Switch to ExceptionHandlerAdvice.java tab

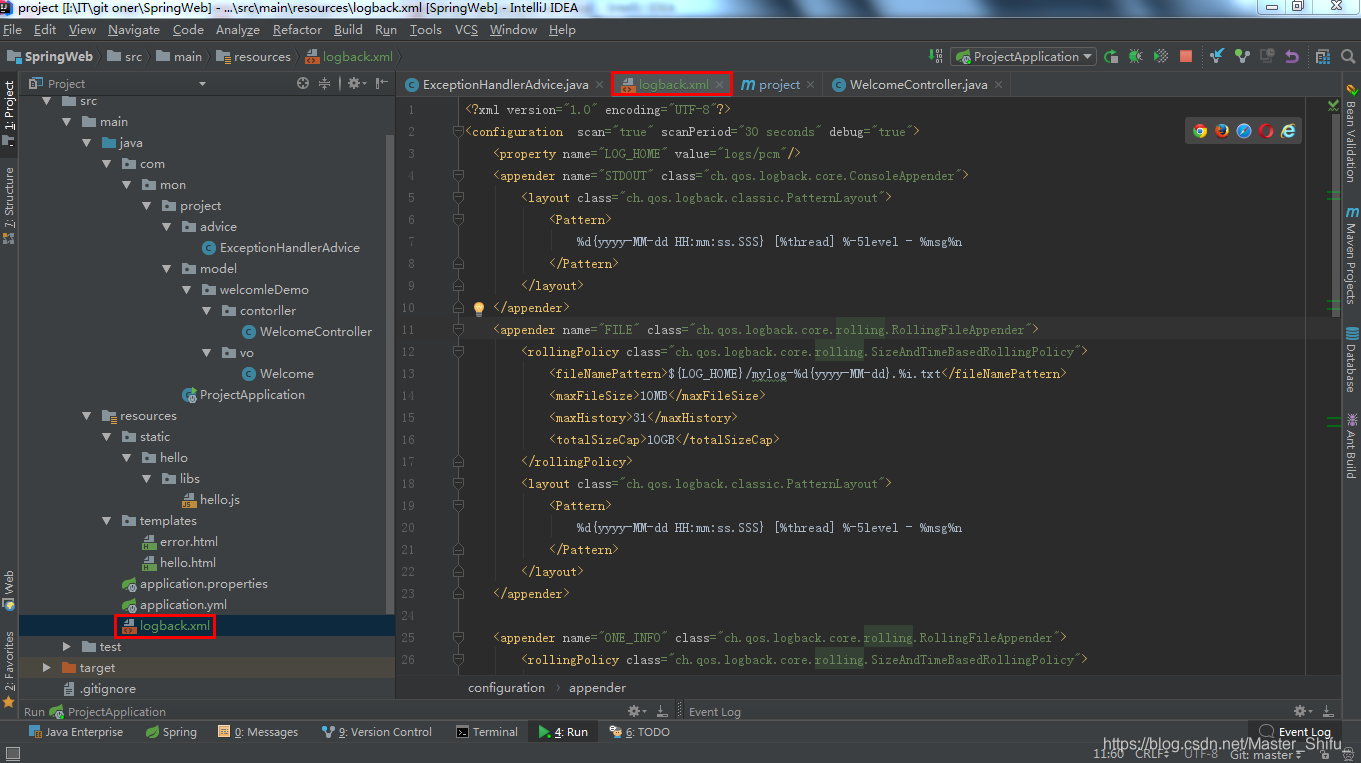click(506, 84)
